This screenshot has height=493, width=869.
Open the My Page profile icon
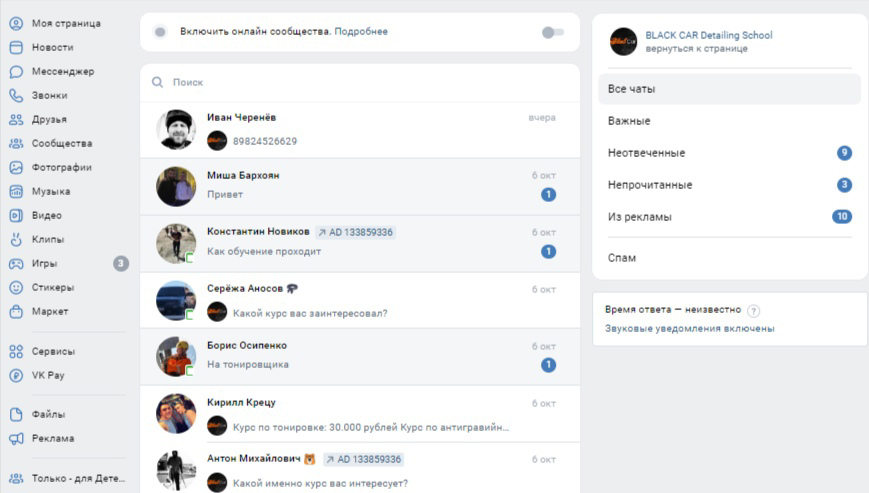16,23
